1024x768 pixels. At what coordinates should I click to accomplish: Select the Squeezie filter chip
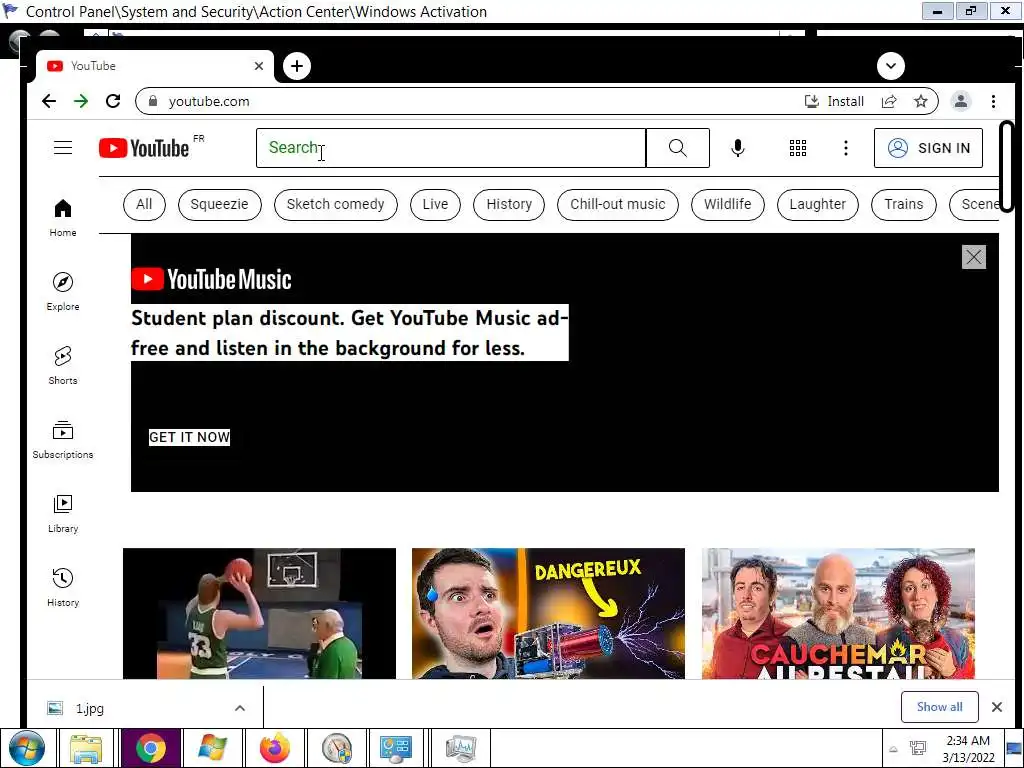219,204
